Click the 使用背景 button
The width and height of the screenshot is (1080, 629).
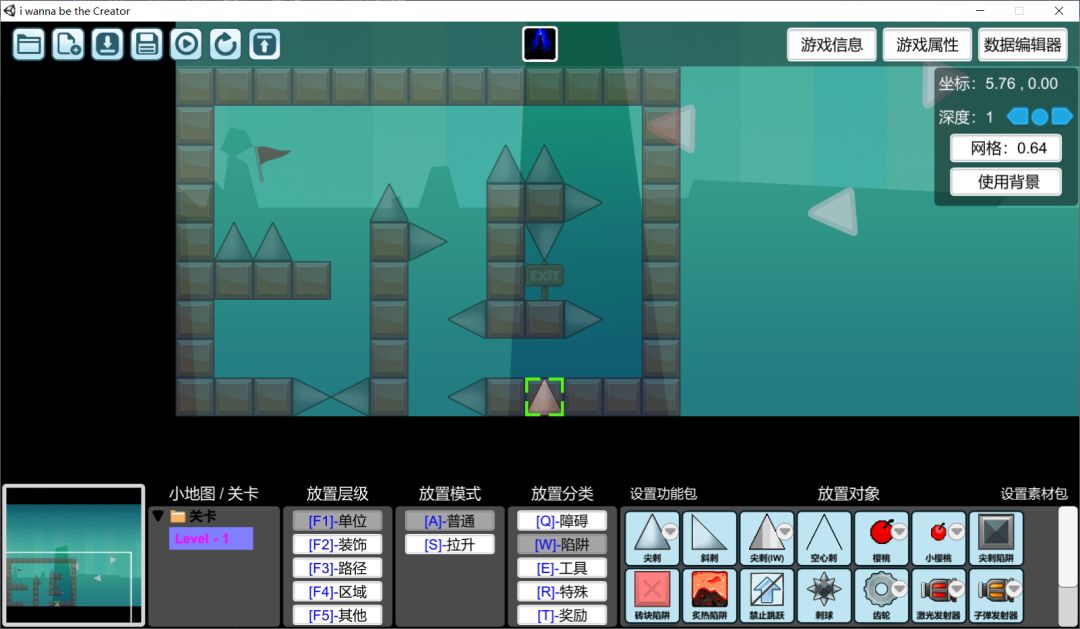(1005, 182)
